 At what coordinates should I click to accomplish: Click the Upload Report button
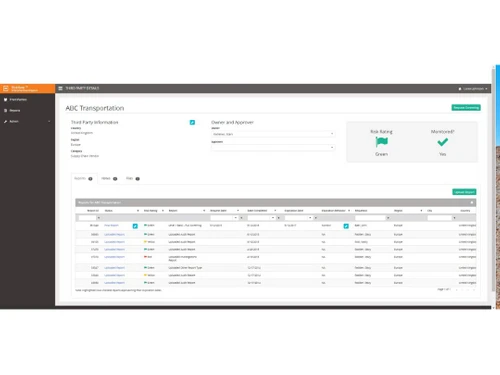click(464, 192)
